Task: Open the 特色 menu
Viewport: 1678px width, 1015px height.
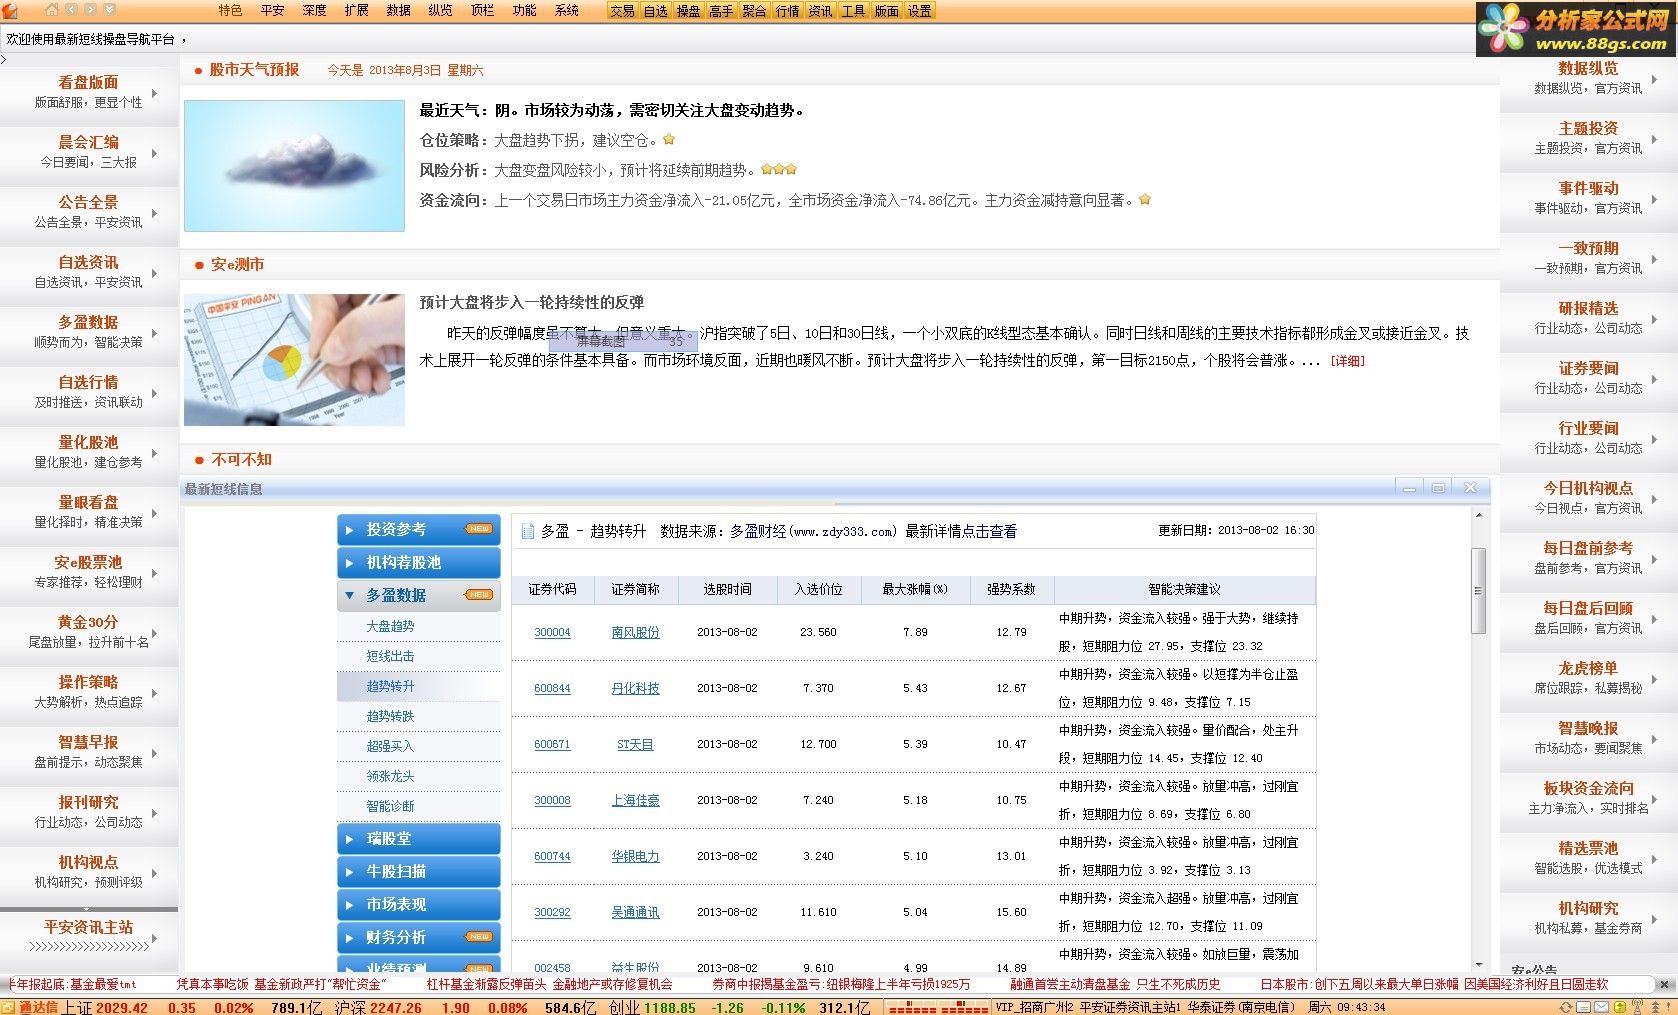Action: point(230,10)
